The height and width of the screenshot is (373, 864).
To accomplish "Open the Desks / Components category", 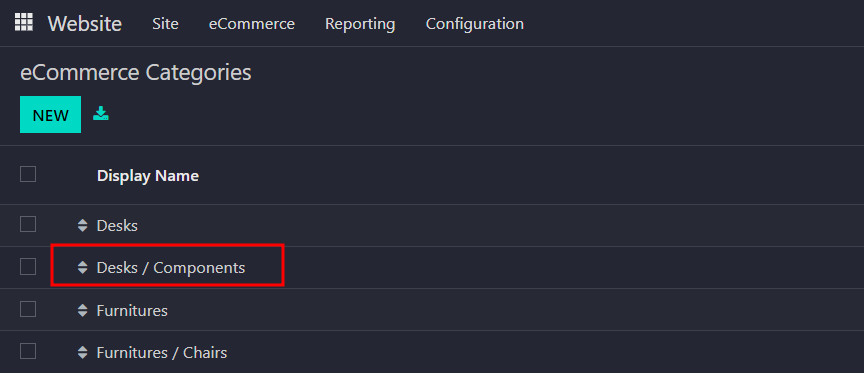I will pos(171,268).
